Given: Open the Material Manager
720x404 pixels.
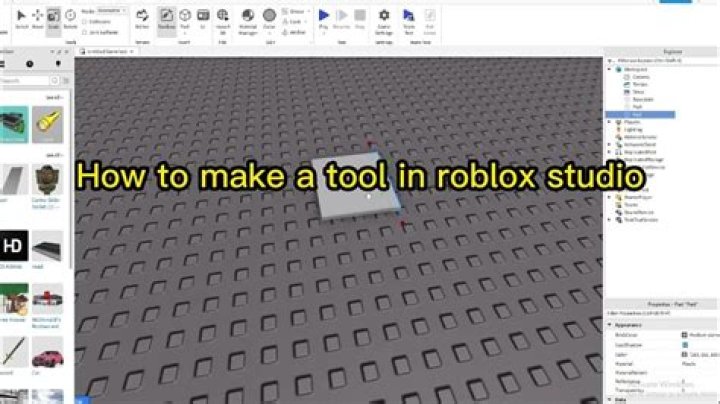Looking at the screenshot, I should tap(248, 20).
